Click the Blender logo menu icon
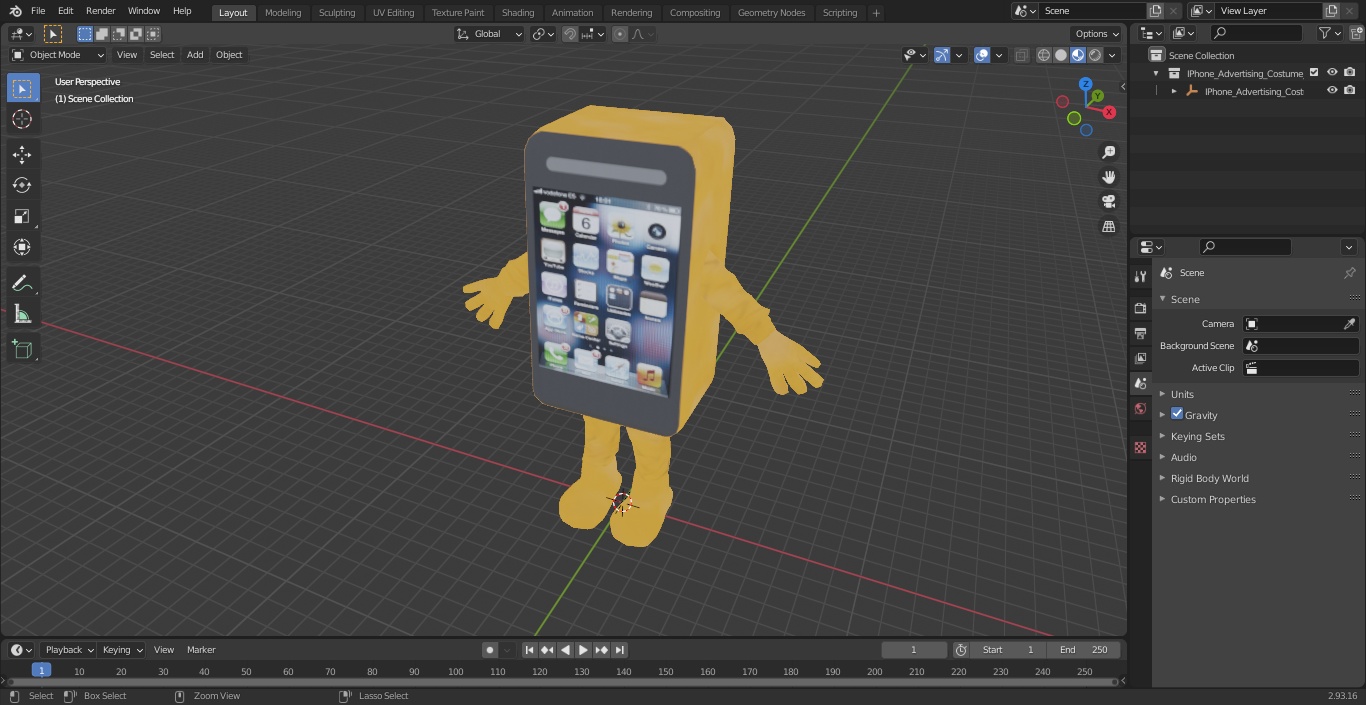 pos(15,11)
